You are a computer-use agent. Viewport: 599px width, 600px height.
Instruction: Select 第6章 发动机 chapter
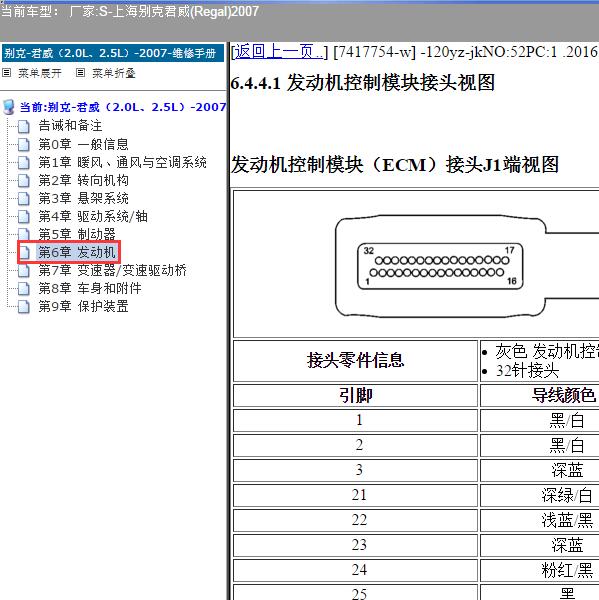(77, 252)
